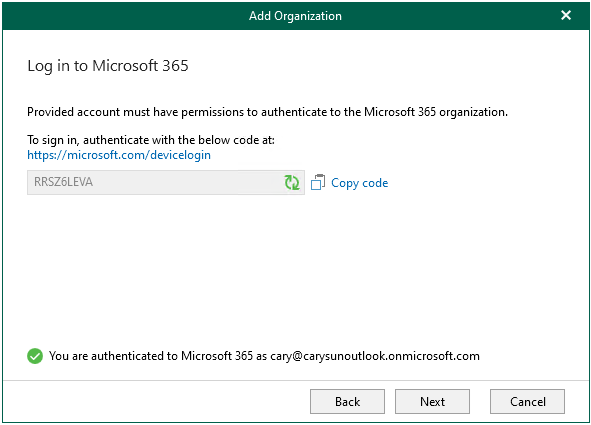Viewport: 591px width, 425px height.
Task: Click the Add Organization title bar
Action: (x=296, y=16)
